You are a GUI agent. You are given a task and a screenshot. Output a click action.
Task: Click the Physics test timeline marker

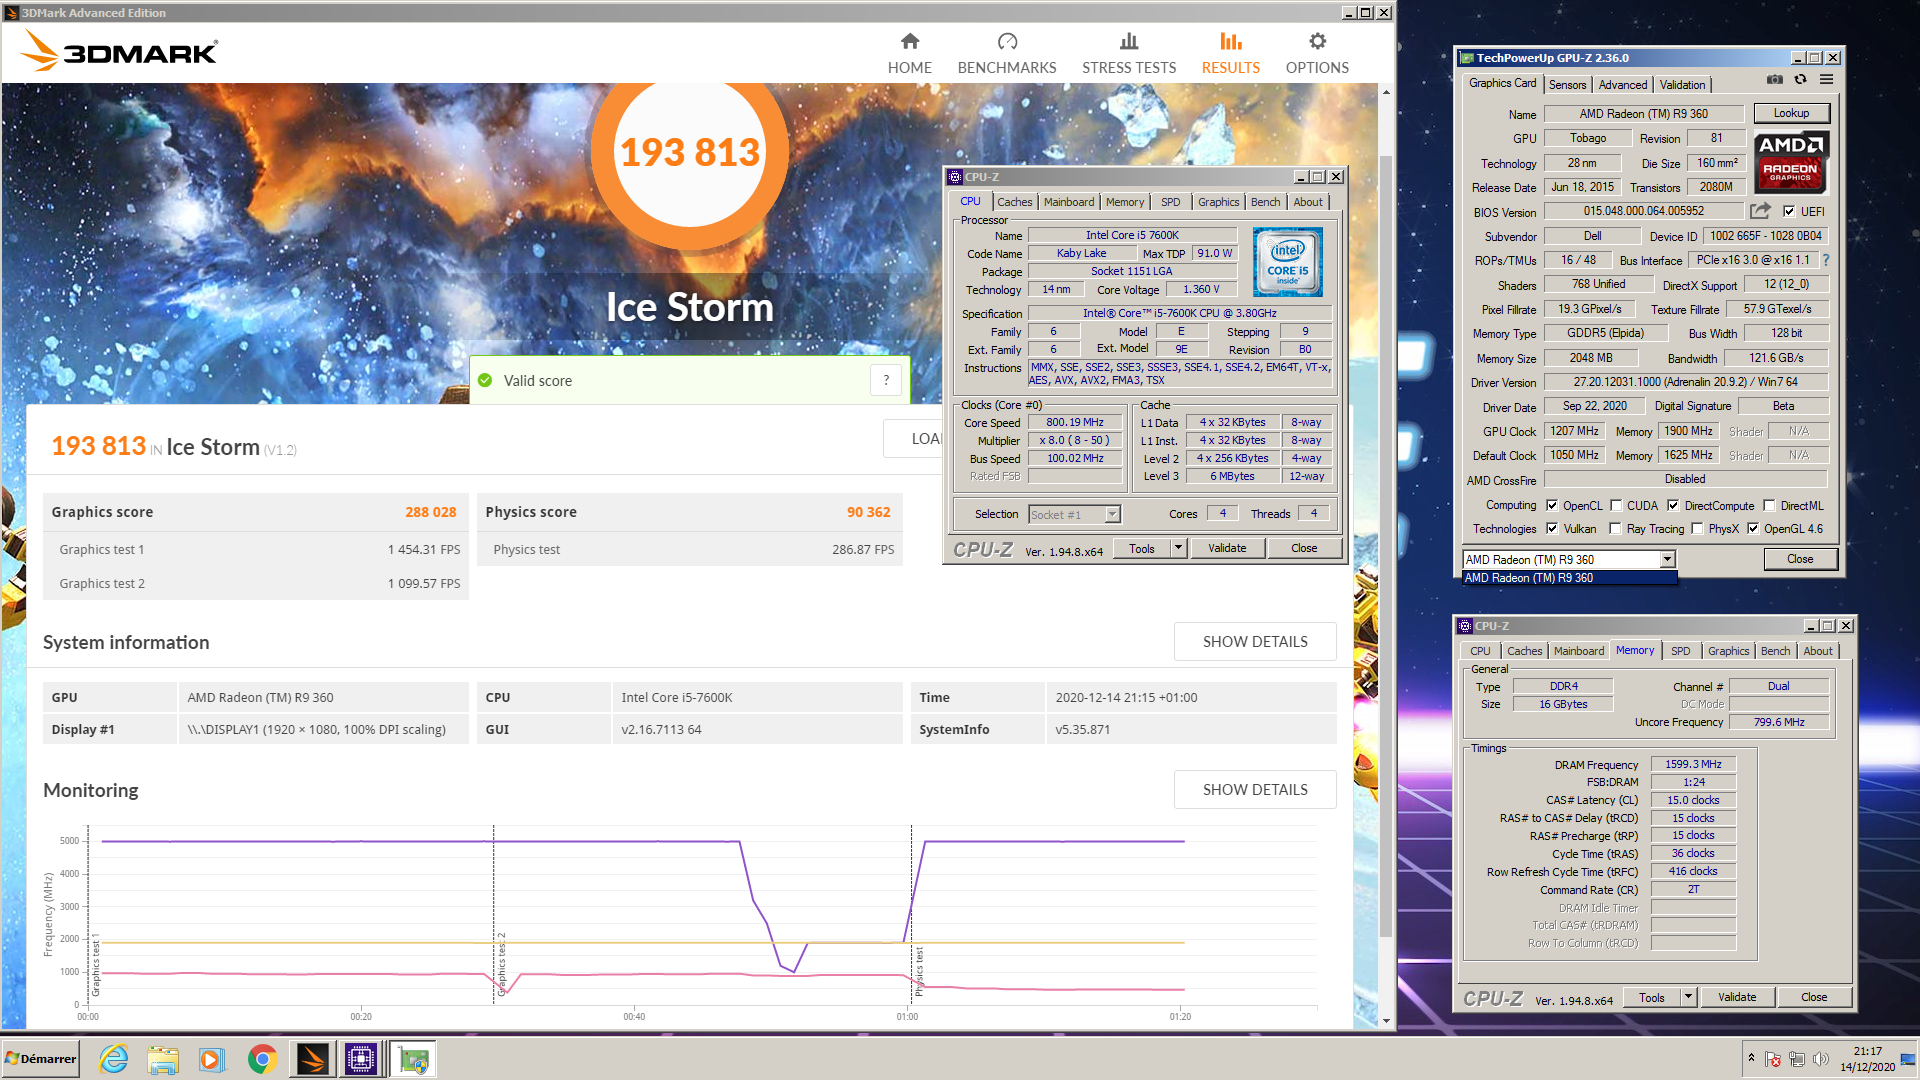click(912, 913)
